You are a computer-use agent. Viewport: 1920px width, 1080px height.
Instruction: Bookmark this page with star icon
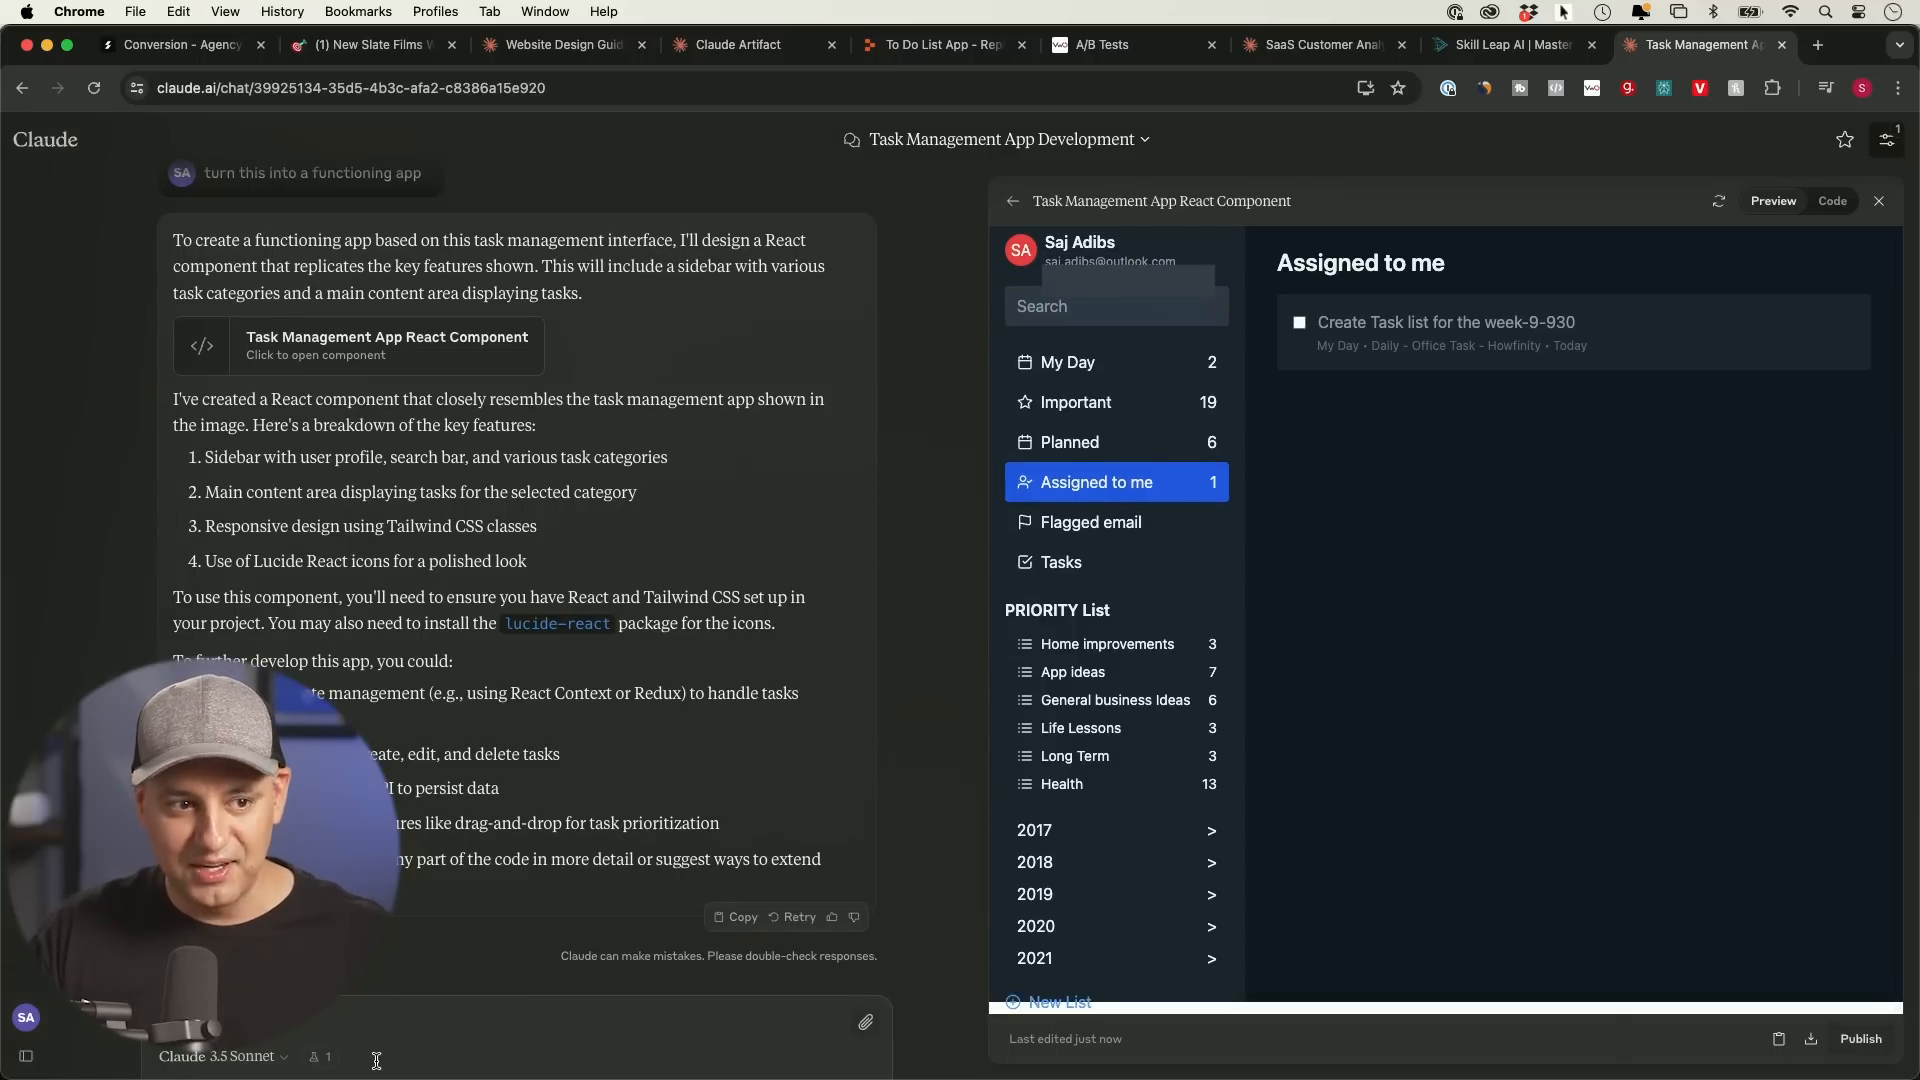(1398, 88)
